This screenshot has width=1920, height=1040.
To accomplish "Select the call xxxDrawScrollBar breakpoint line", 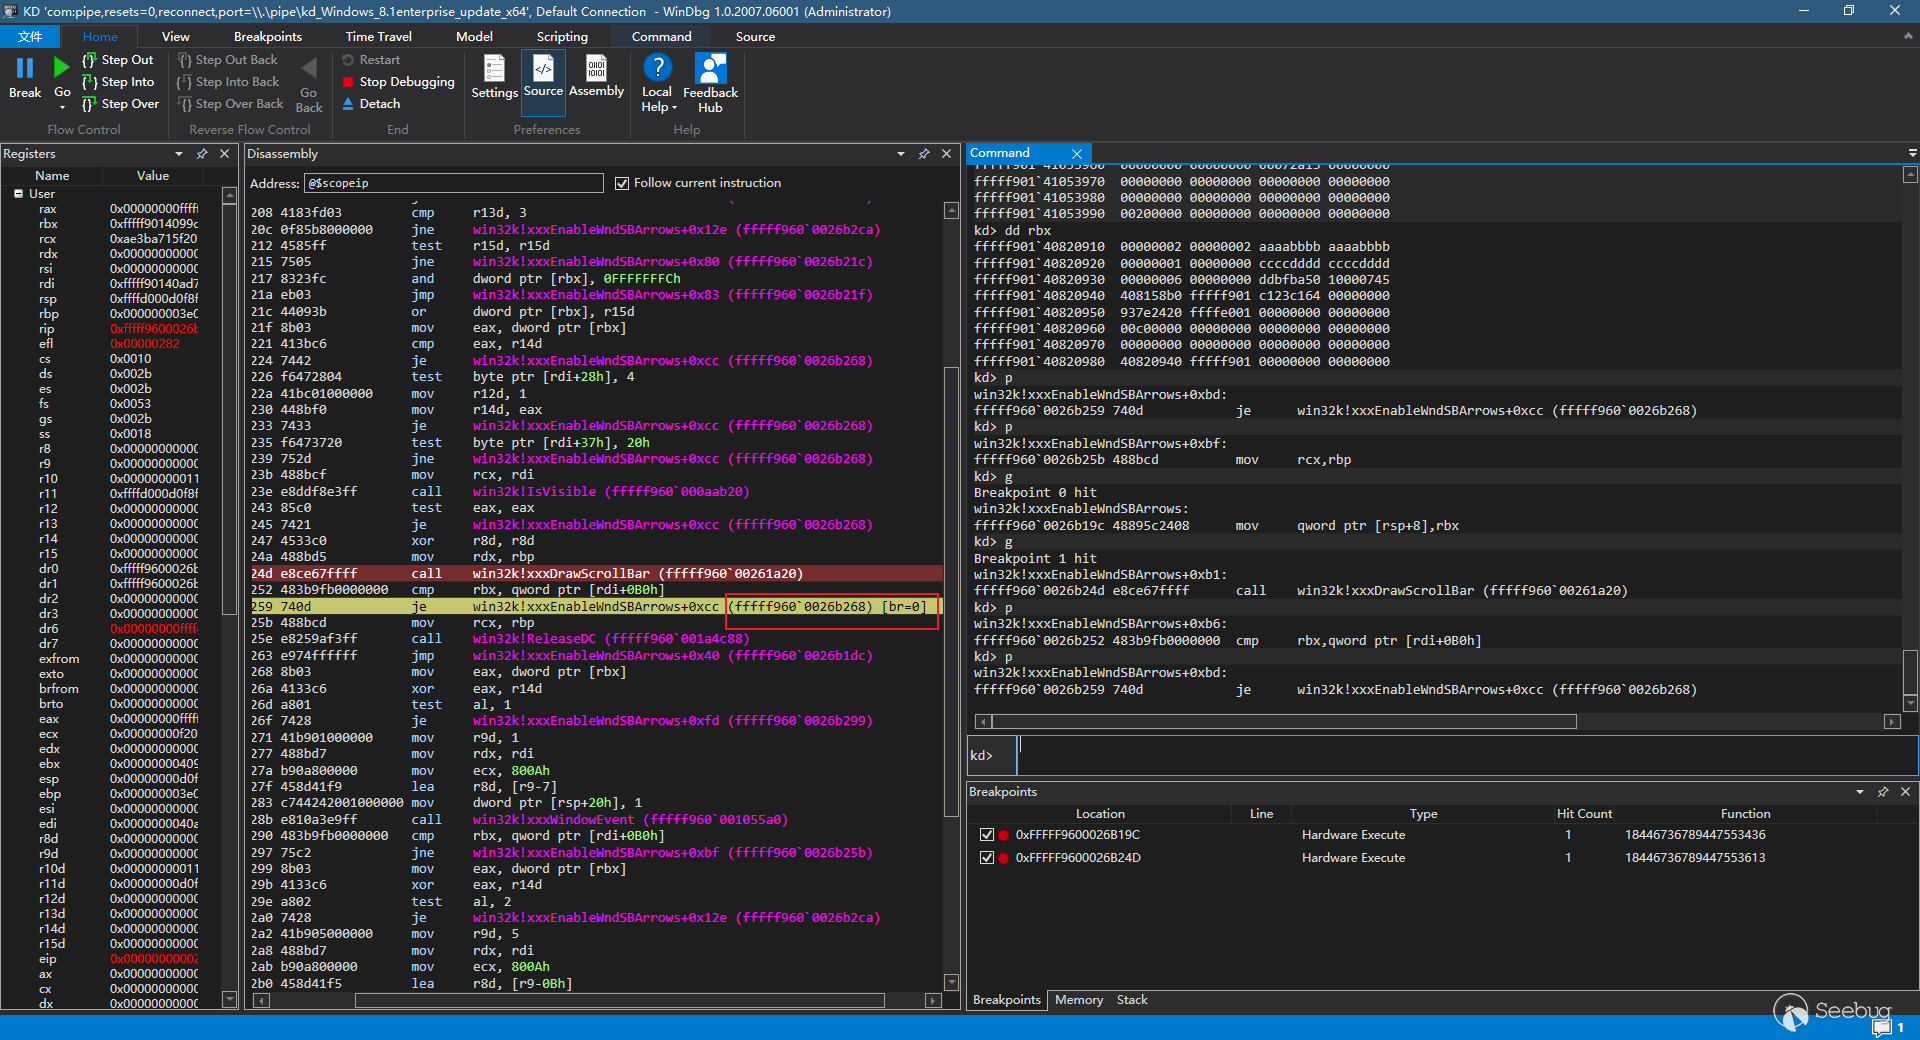I will pos(595,574).
